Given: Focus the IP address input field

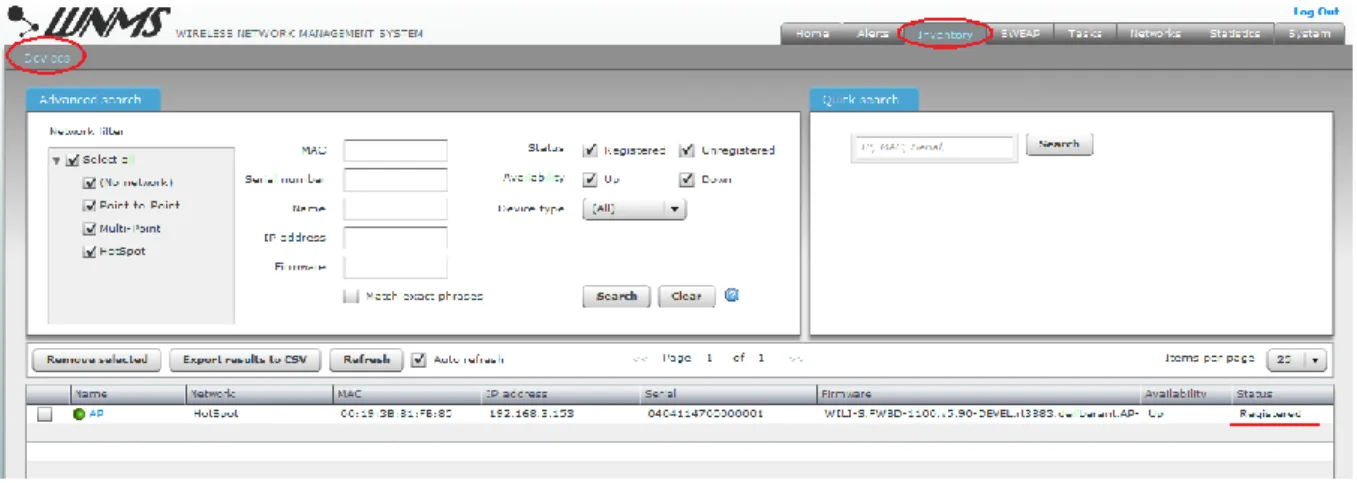Looking at the screenshot, I should [395, 238].
